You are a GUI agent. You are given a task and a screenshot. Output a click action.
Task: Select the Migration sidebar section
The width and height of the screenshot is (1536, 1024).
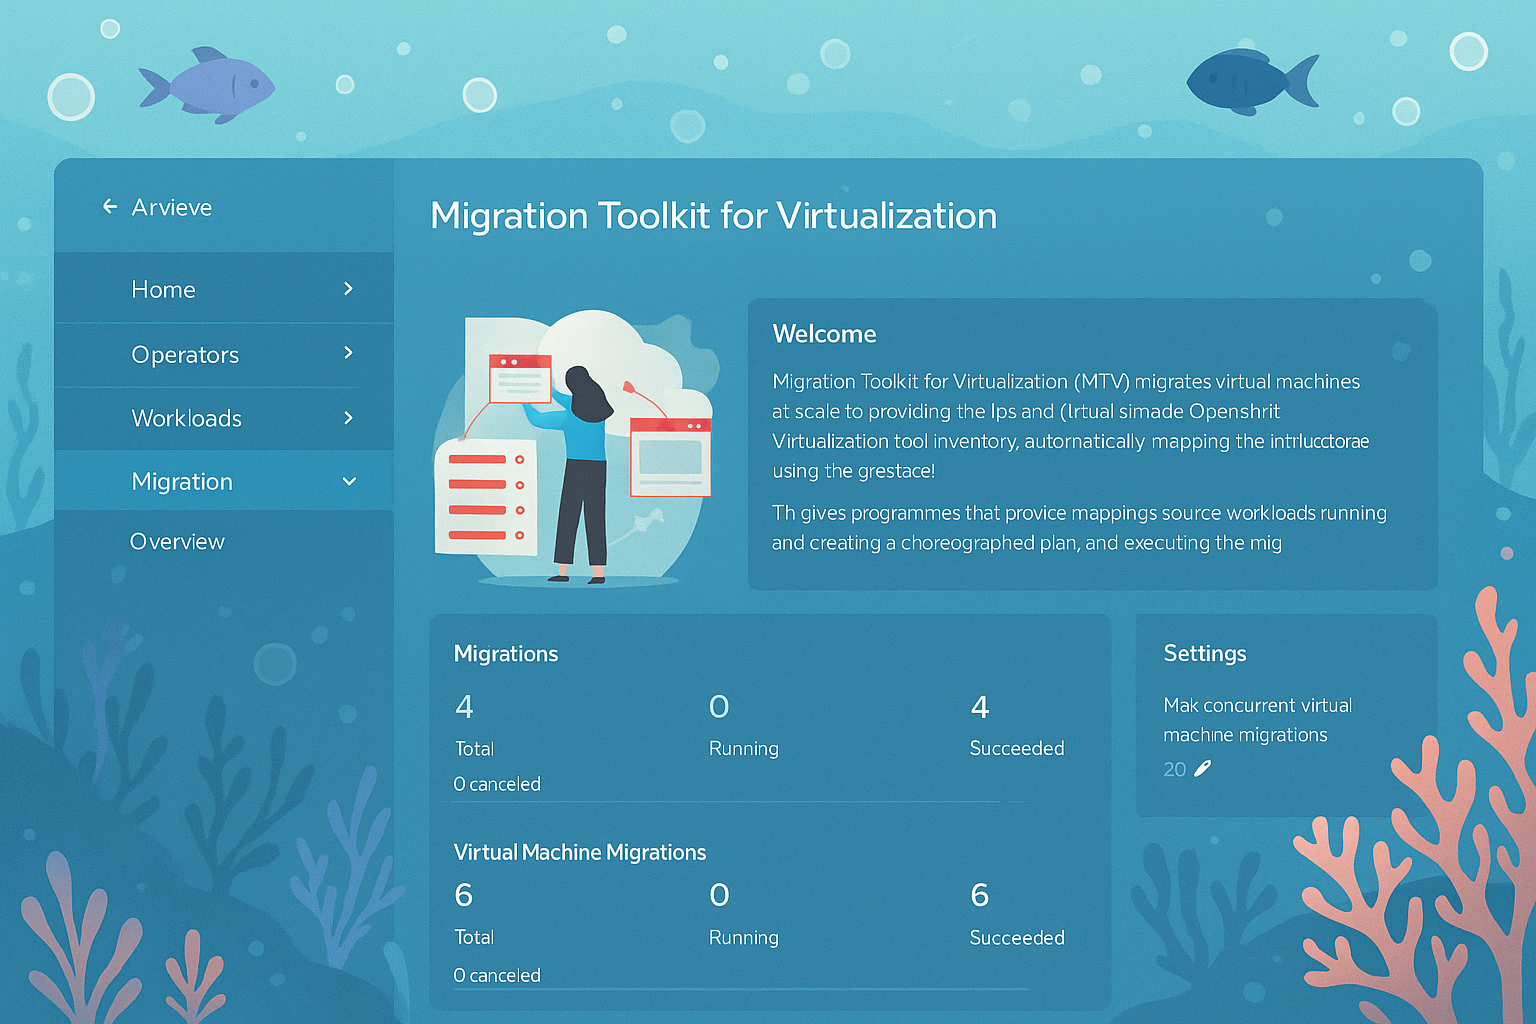click(x=182, y=482)
